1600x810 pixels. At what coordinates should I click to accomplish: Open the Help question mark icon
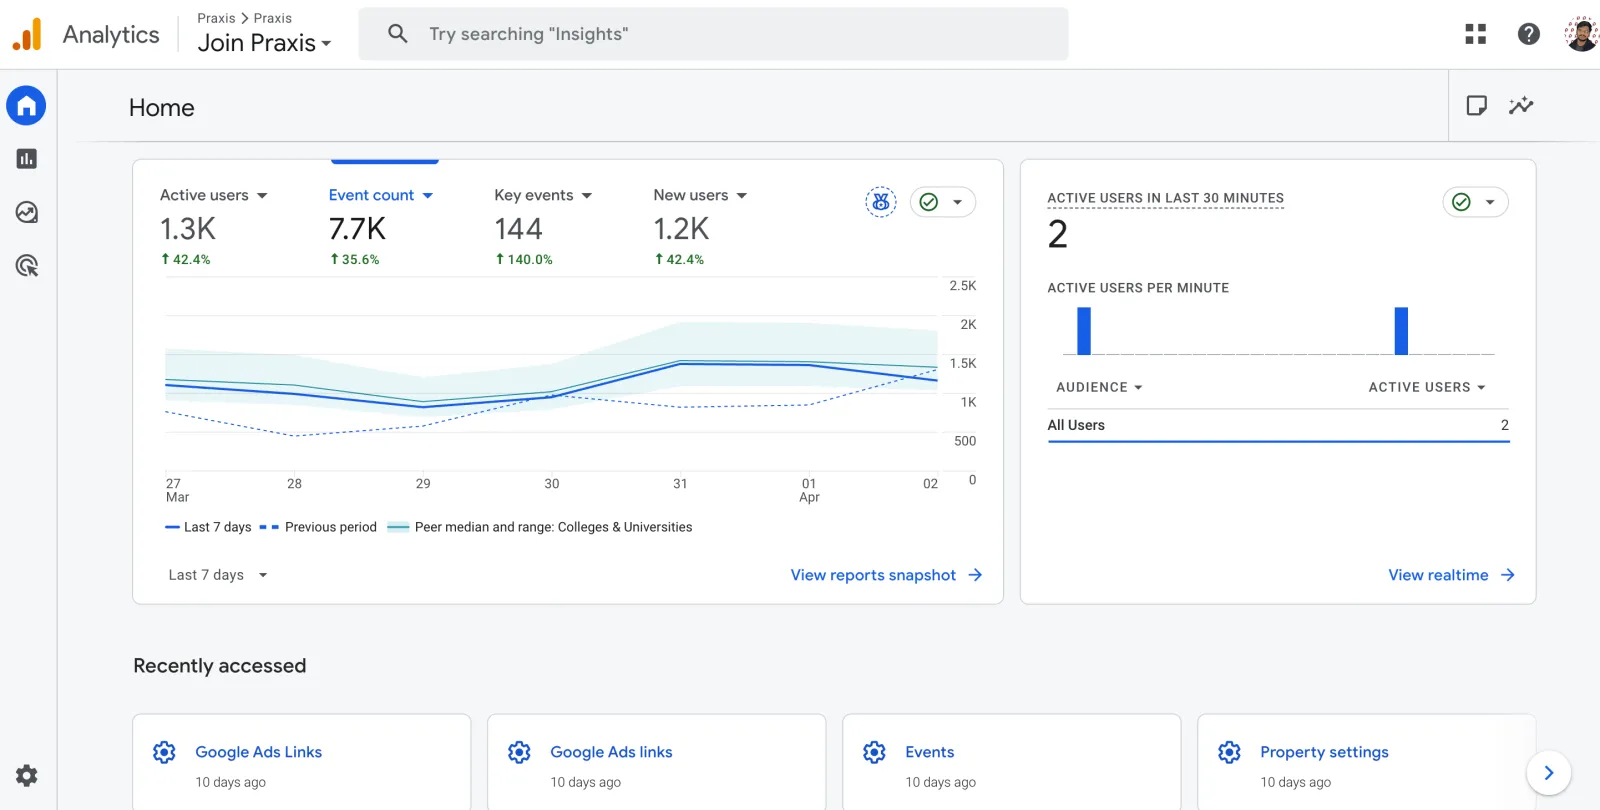pyautogui.click(x=1528, y=34)
